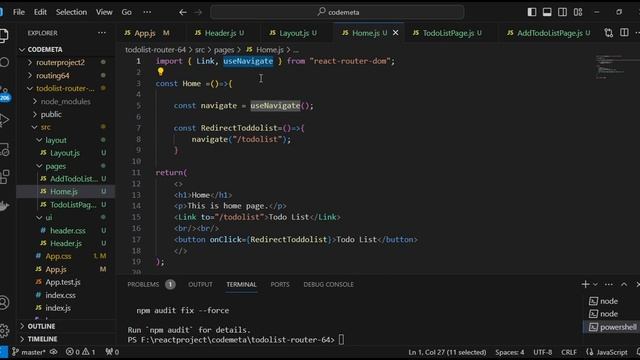The width and height of the screenshot is (640, 360).
Task: Toggle the bottom panel layout icon
Action: (547, 12)
